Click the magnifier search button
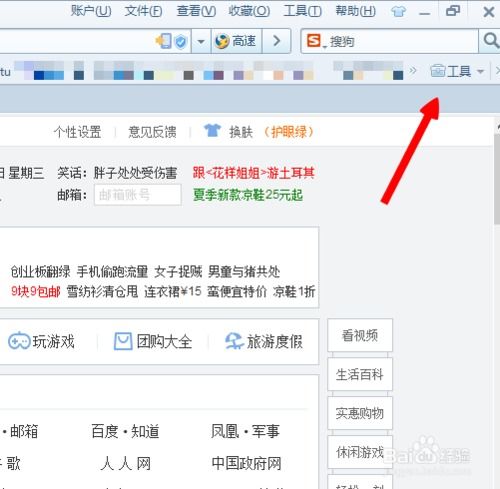This screenshot has width=500, height=489. [x=490, y=41]
